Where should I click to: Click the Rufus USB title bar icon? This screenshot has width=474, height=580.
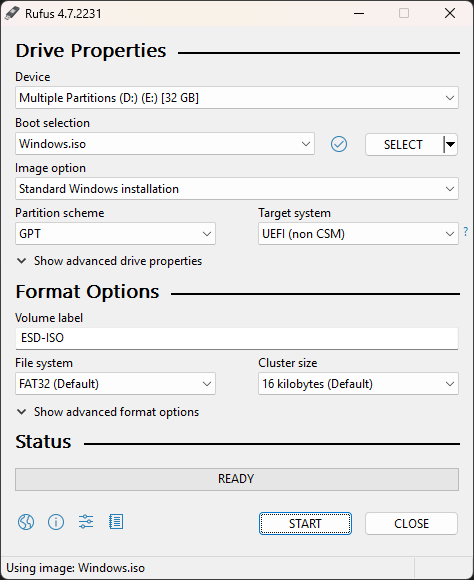tap(11, 14)
